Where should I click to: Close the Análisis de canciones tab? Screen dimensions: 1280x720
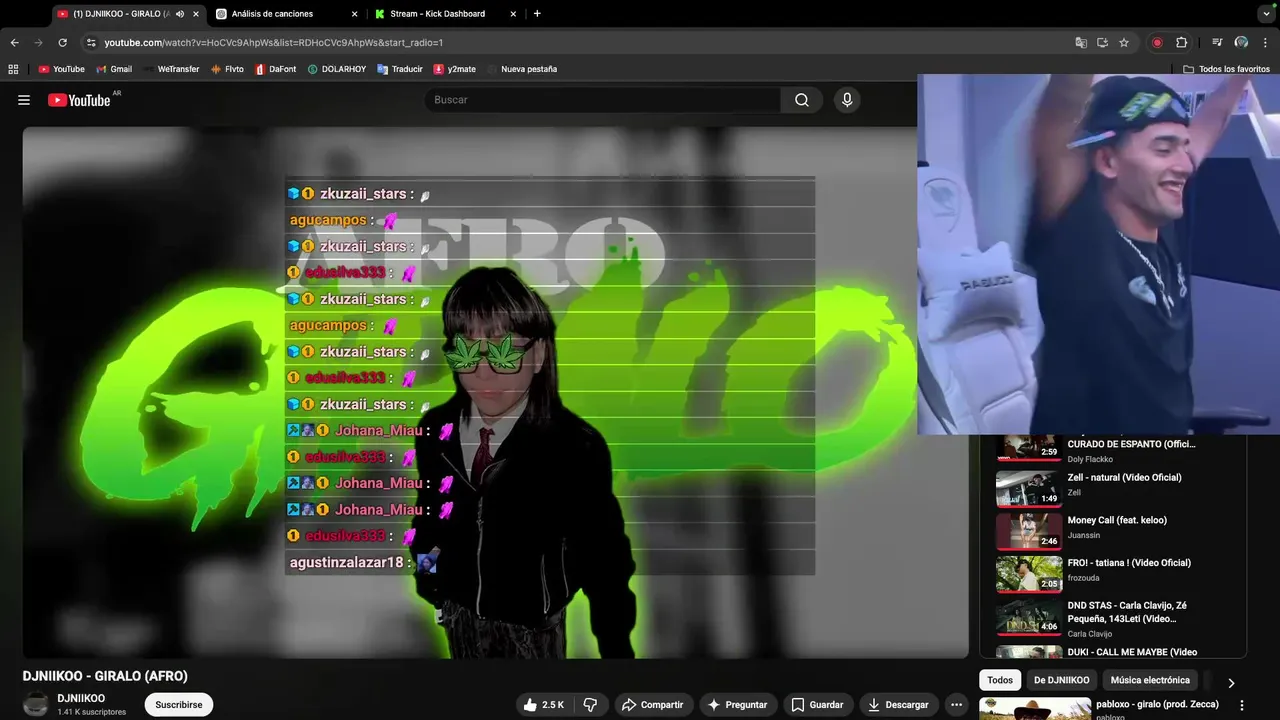pyautogui.click(x=355, y=14)
